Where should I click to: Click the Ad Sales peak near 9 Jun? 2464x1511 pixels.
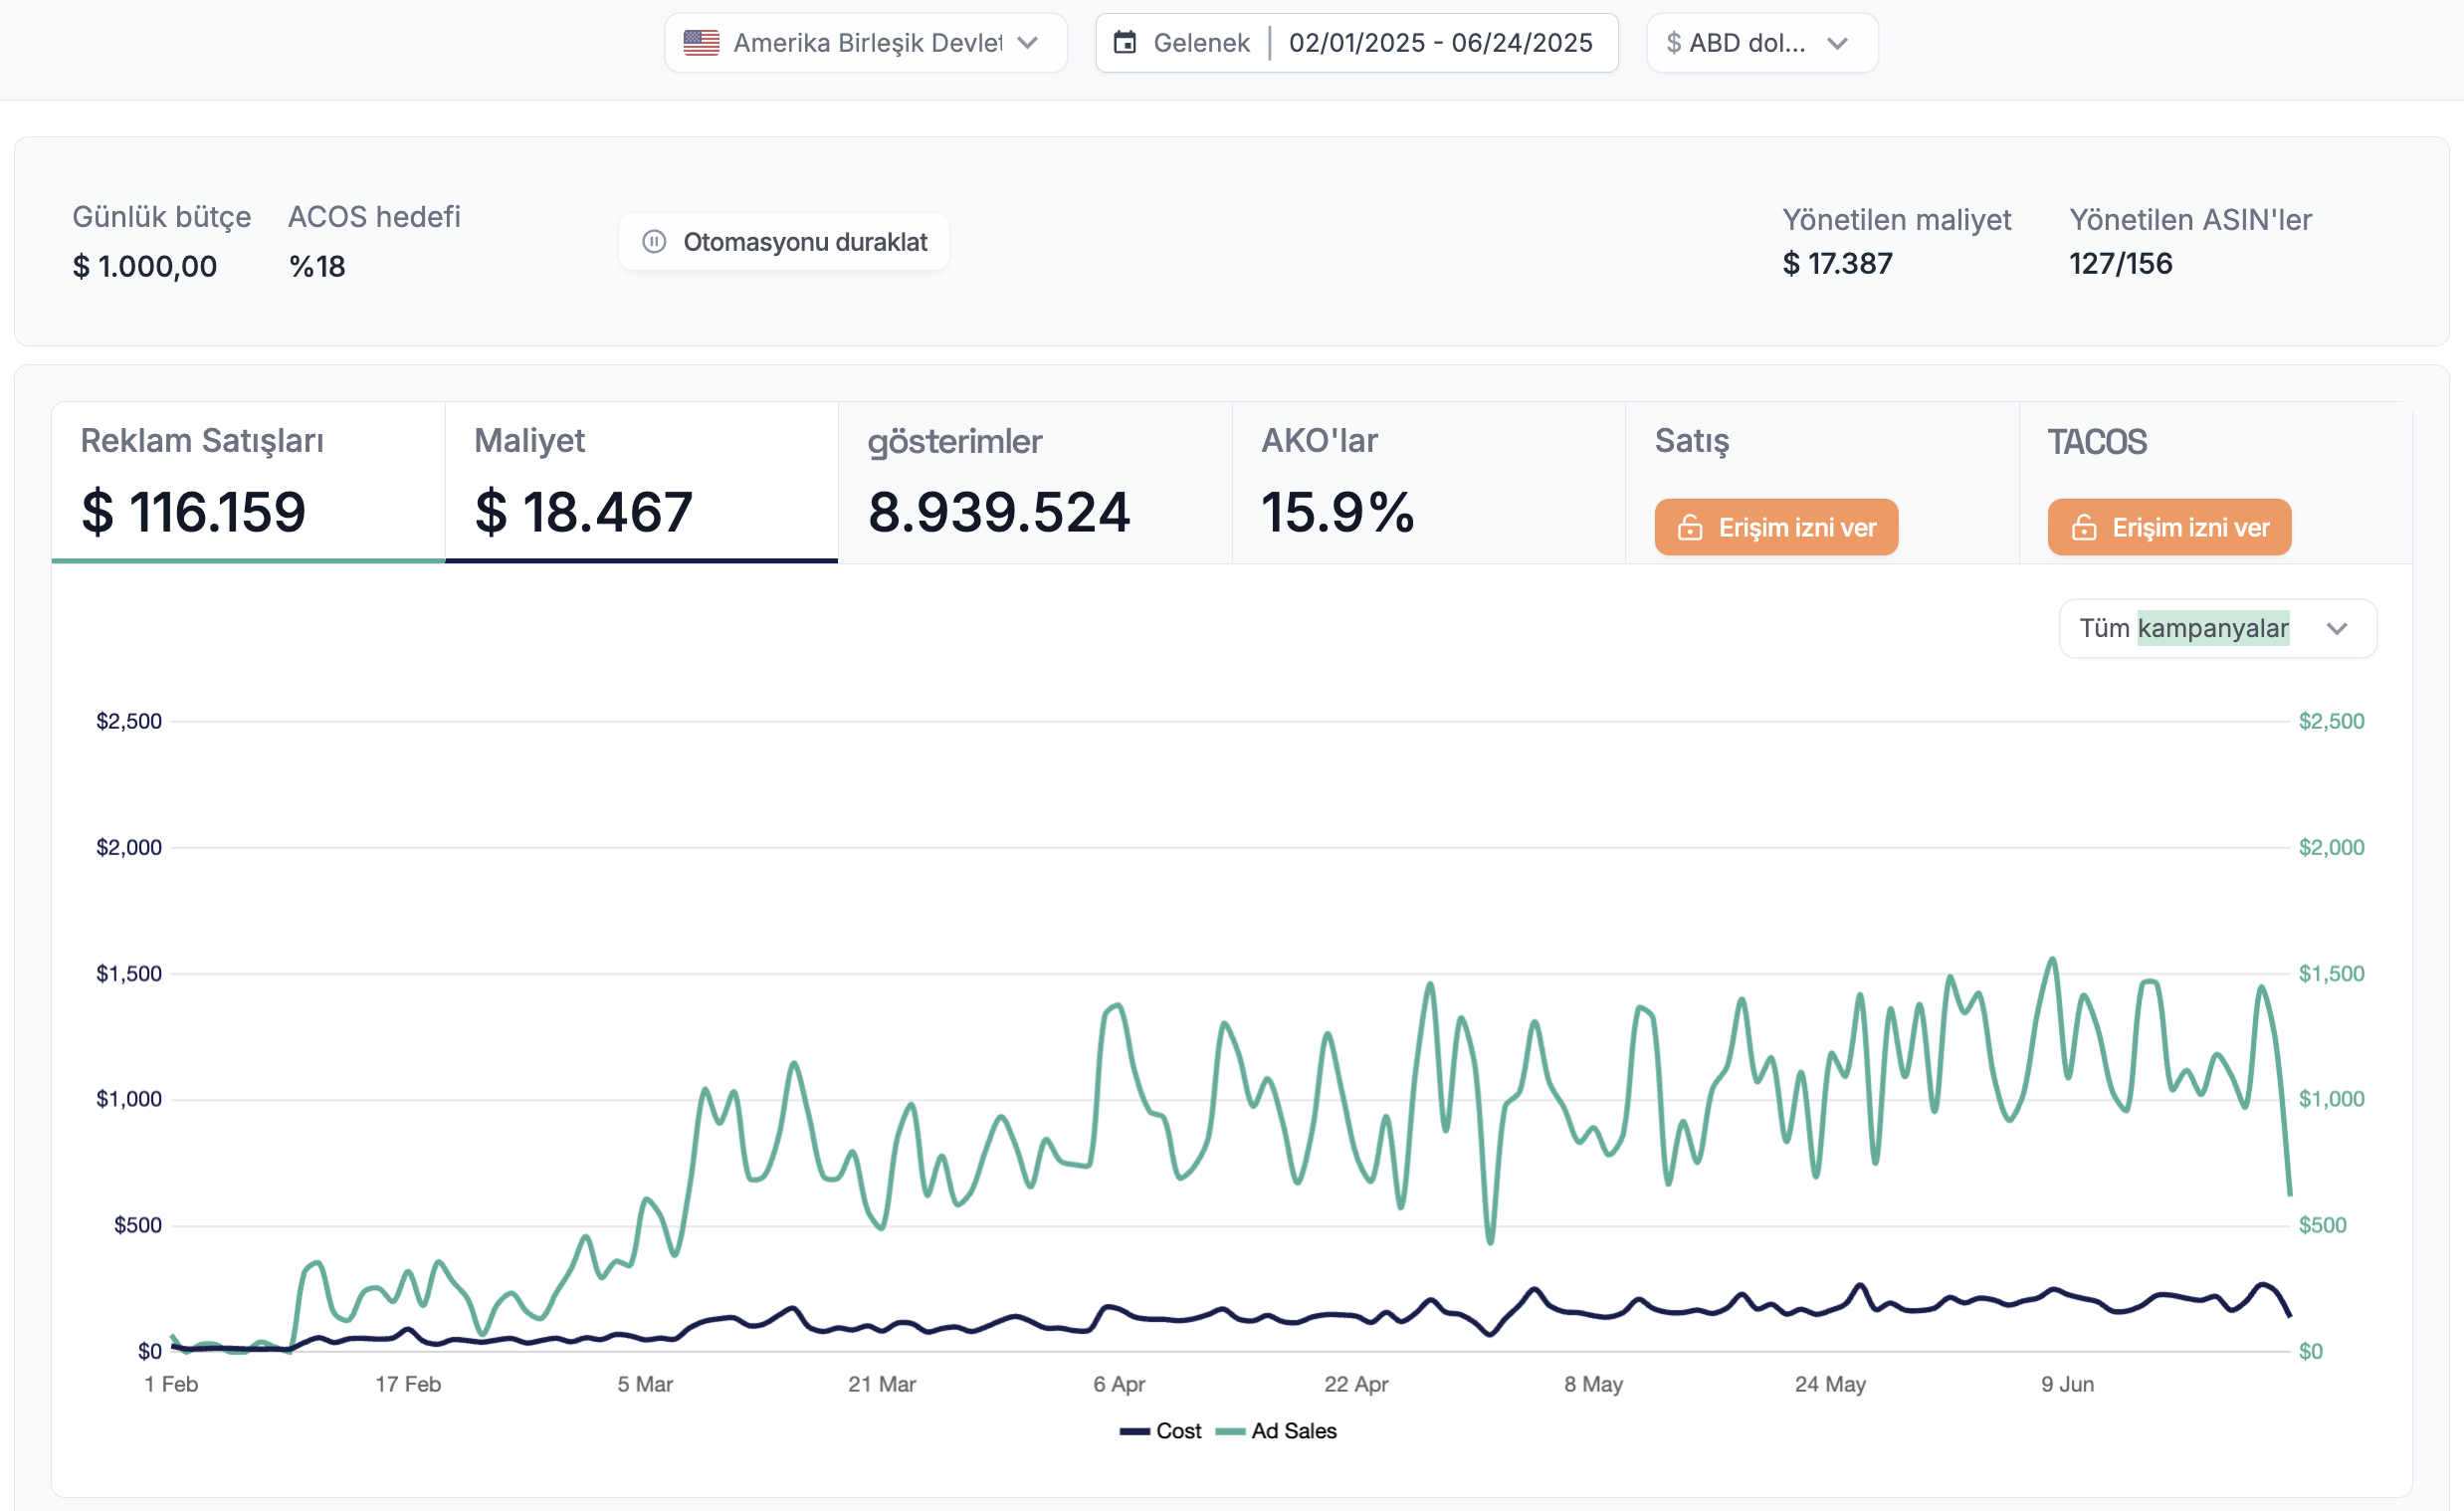(2053, 959)
